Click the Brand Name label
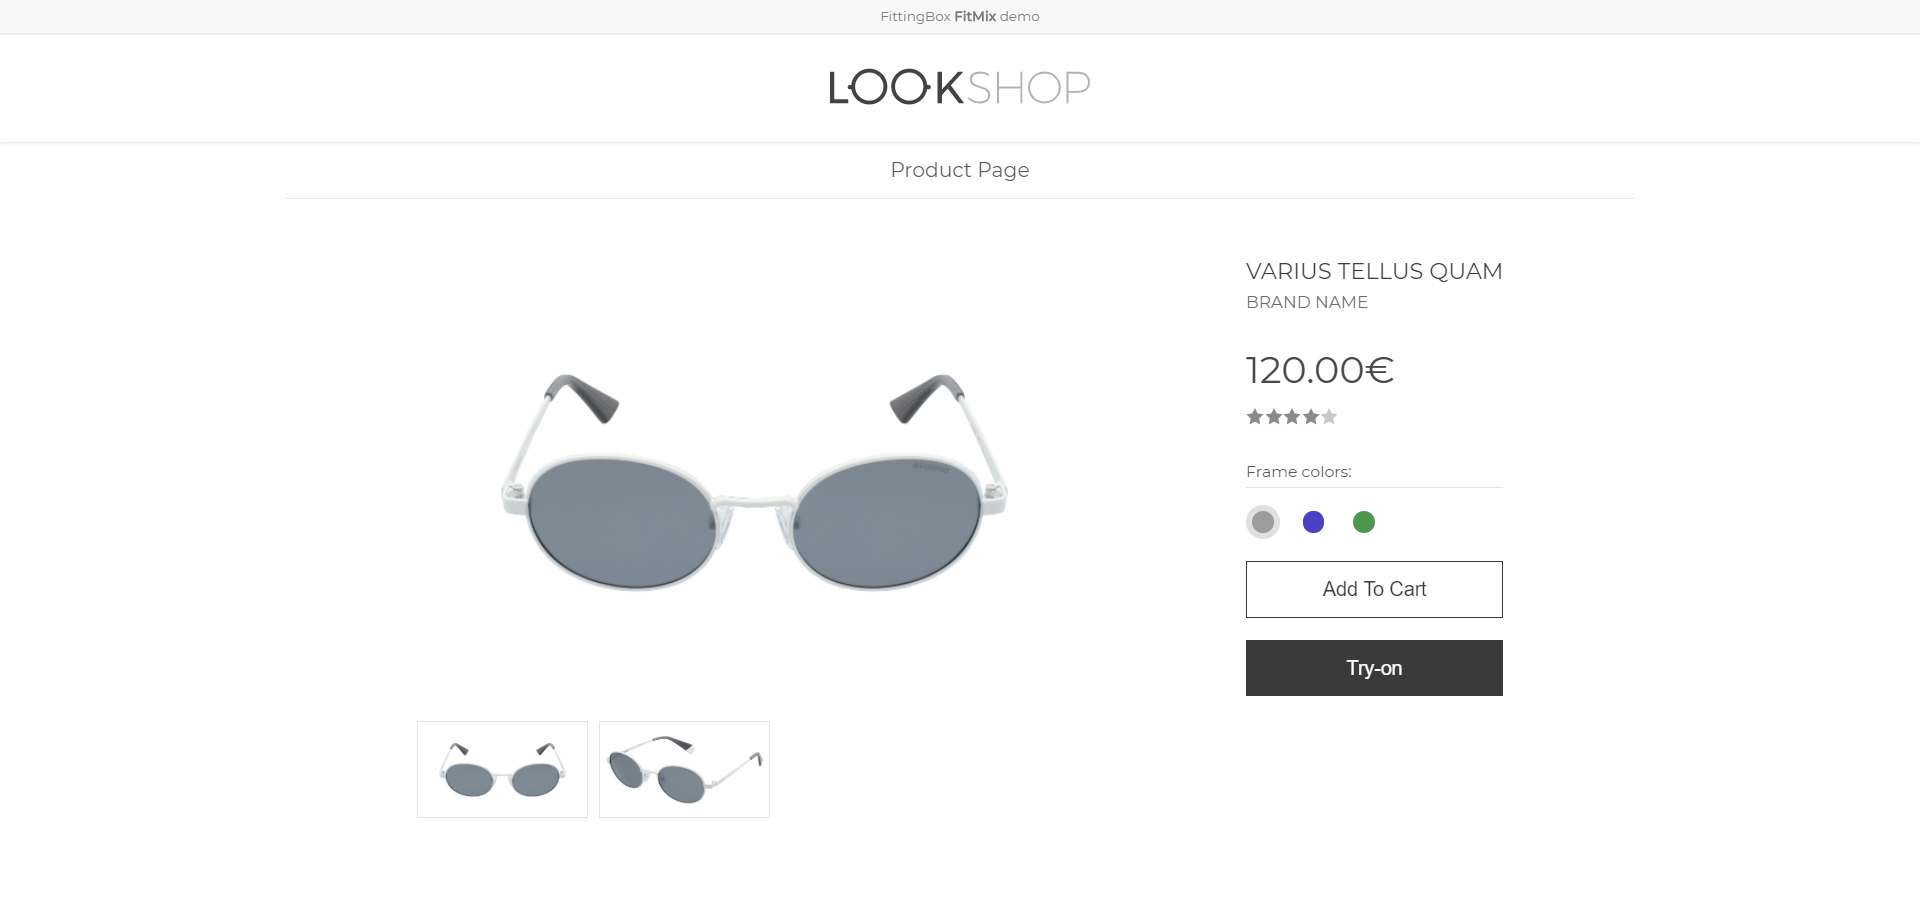The width and height of the screenshot is (1920, 901). click(1306, 302)
